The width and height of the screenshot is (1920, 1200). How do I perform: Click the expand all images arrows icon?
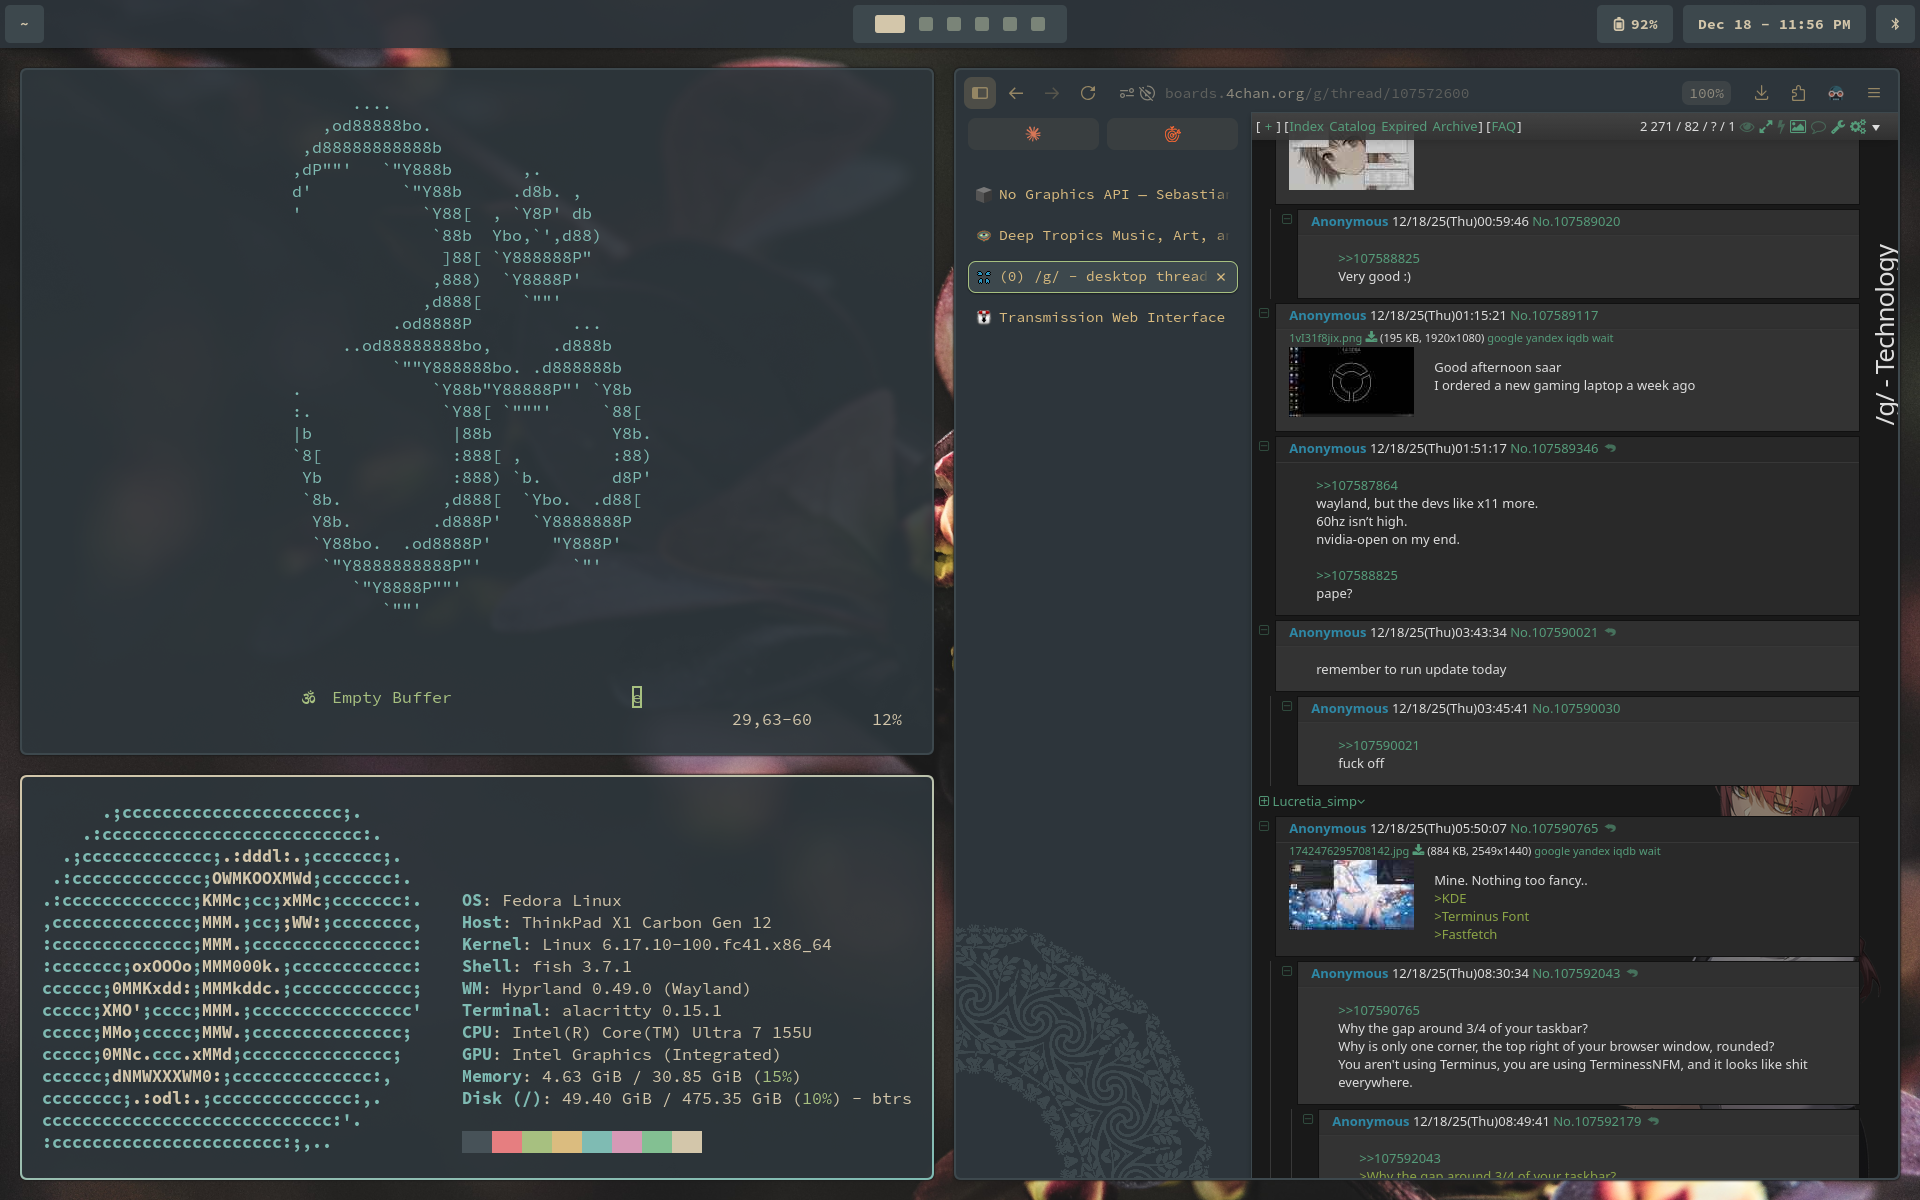pos(1766,127)
